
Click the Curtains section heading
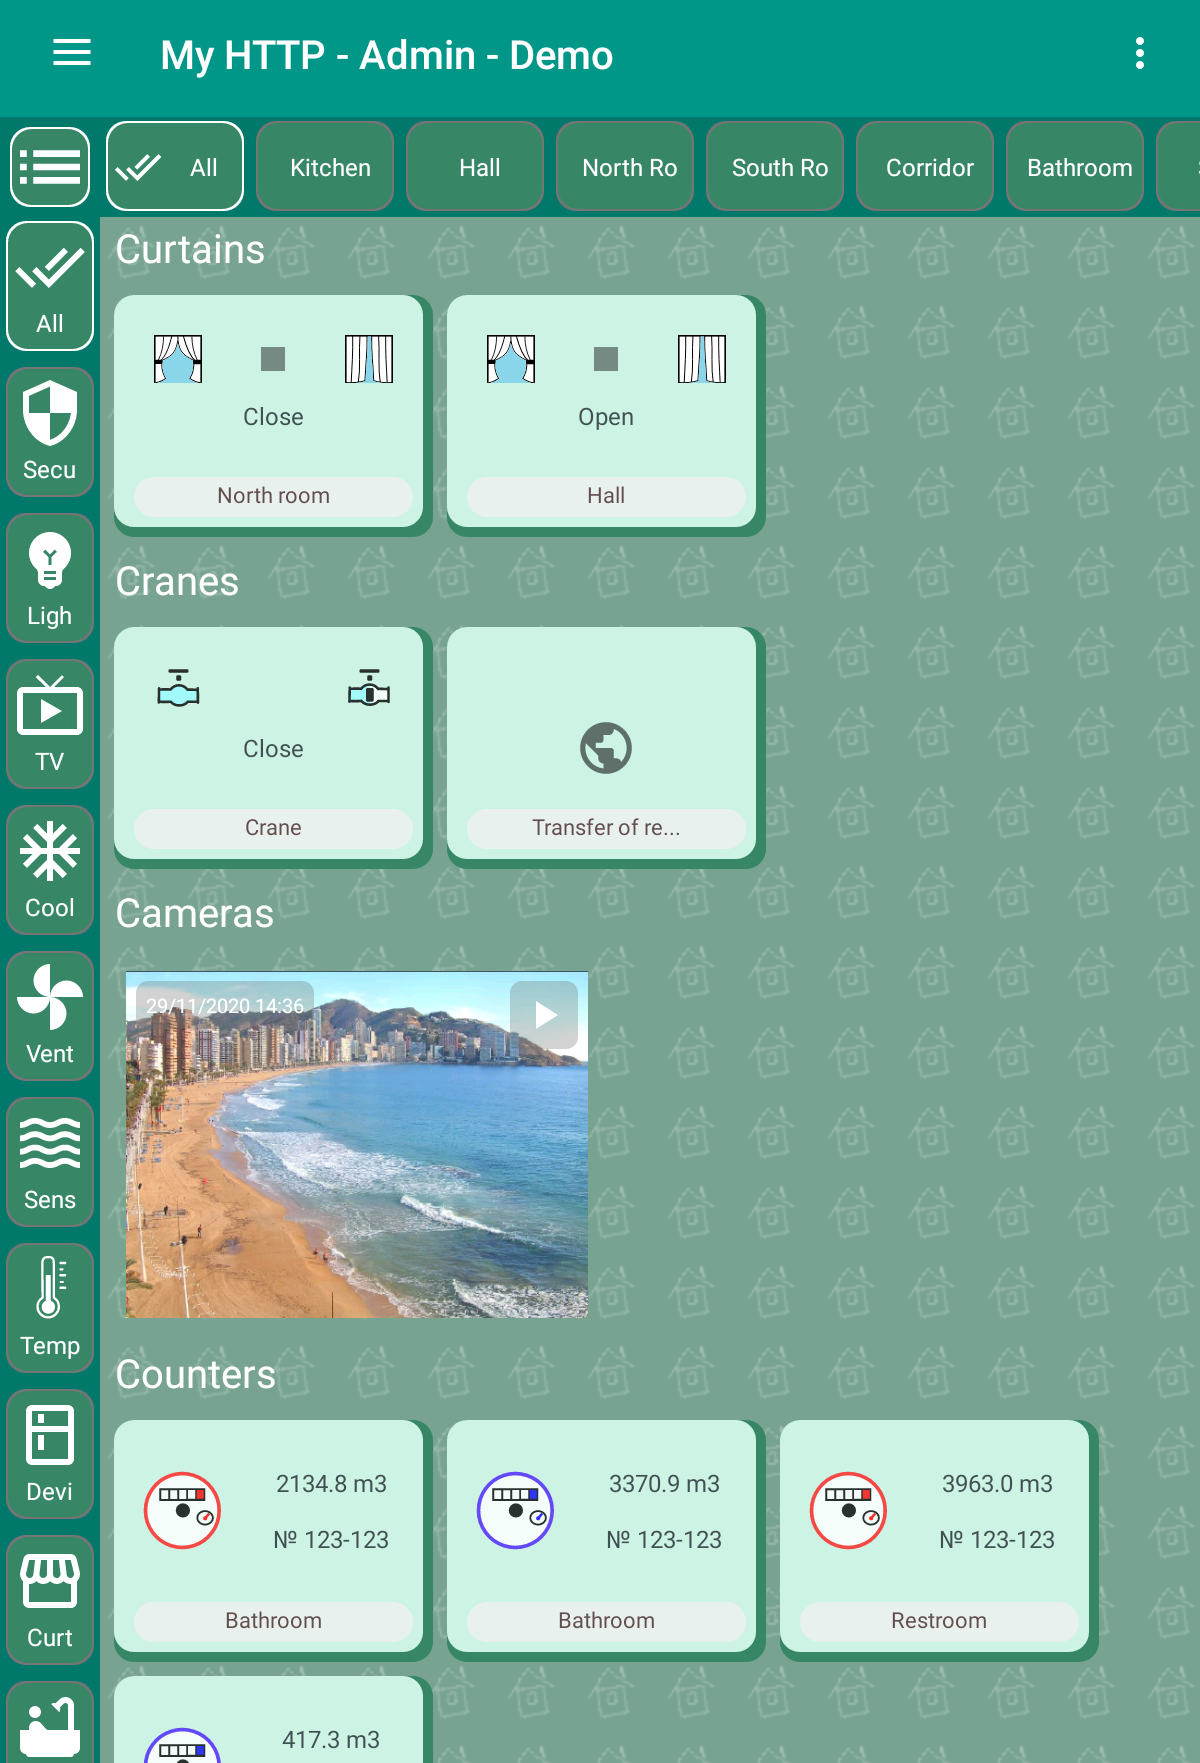tap(190, 250)
